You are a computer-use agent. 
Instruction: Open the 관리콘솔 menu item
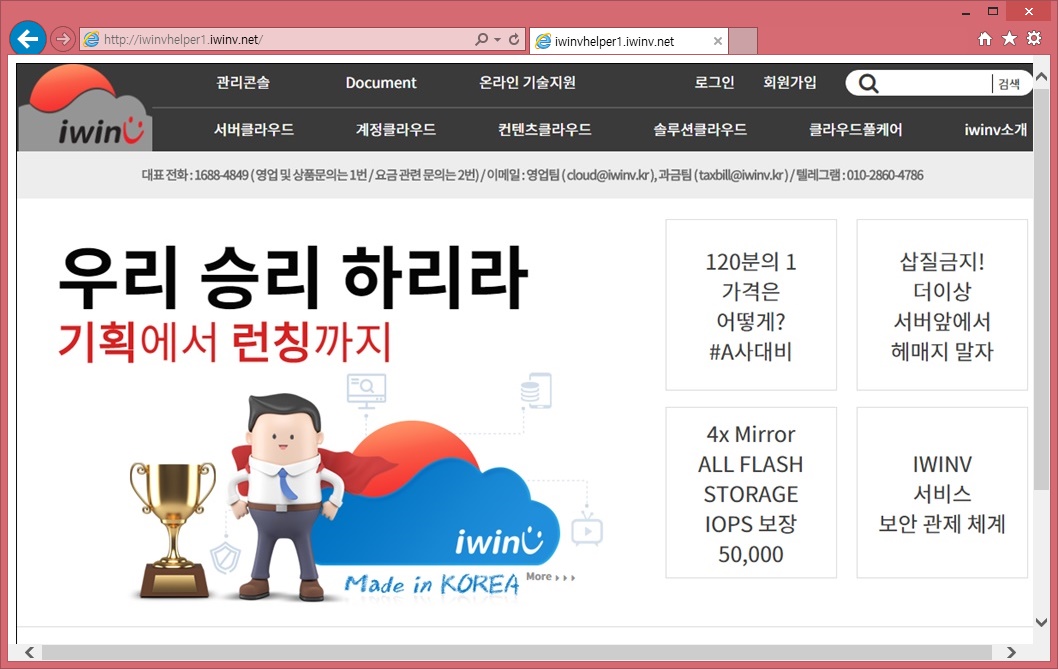point(243,82)
